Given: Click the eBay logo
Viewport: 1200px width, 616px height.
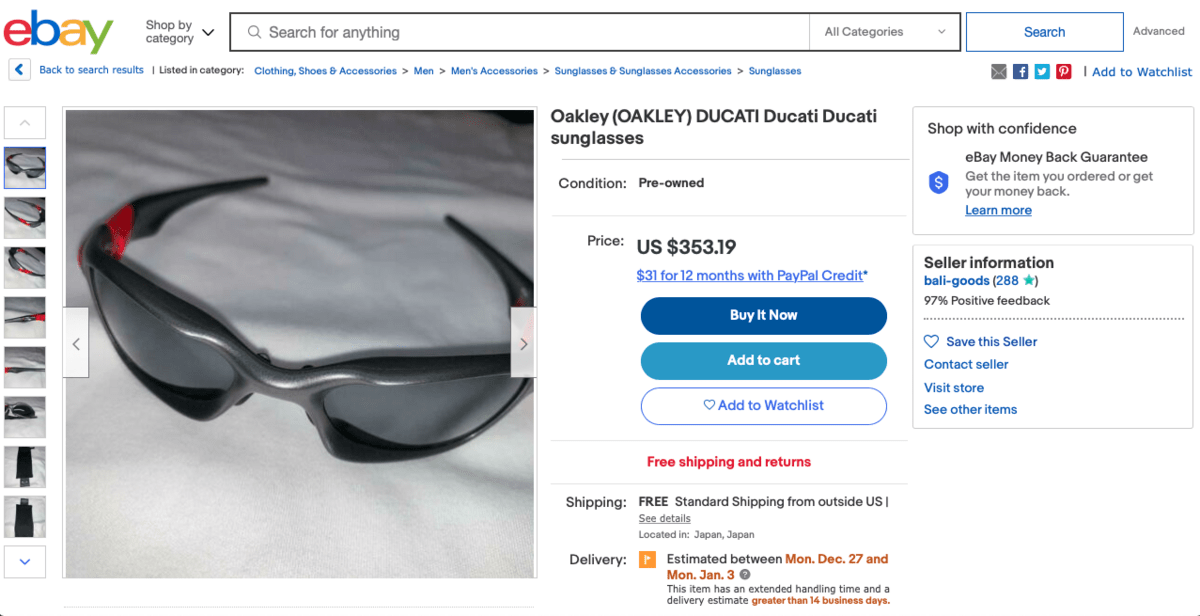Looking at the screenshot, I should click(58, 32).
